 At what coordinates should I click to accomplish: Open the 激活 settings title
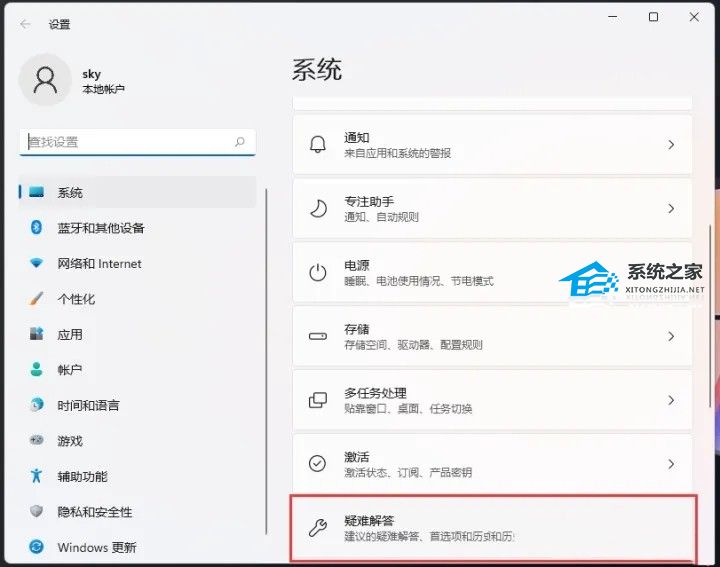[357, 456]
